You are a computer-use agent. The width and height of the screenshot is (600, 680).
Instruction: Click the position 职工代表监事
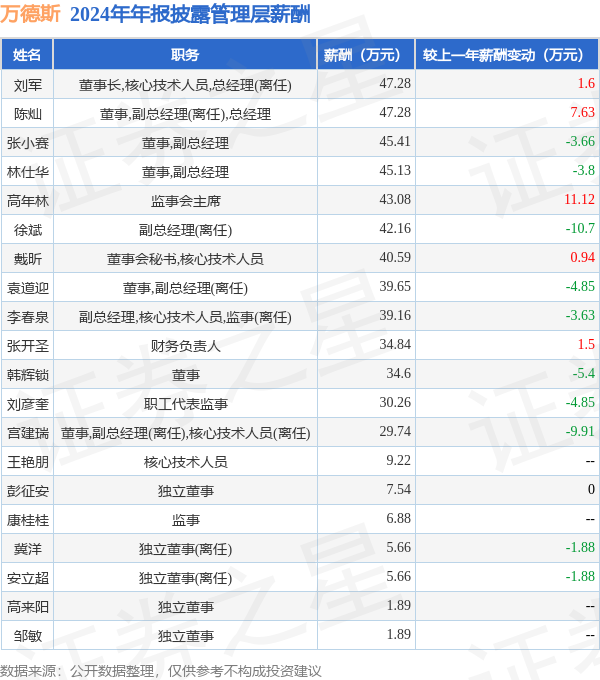pyautogui.click(x=185, y=404)
